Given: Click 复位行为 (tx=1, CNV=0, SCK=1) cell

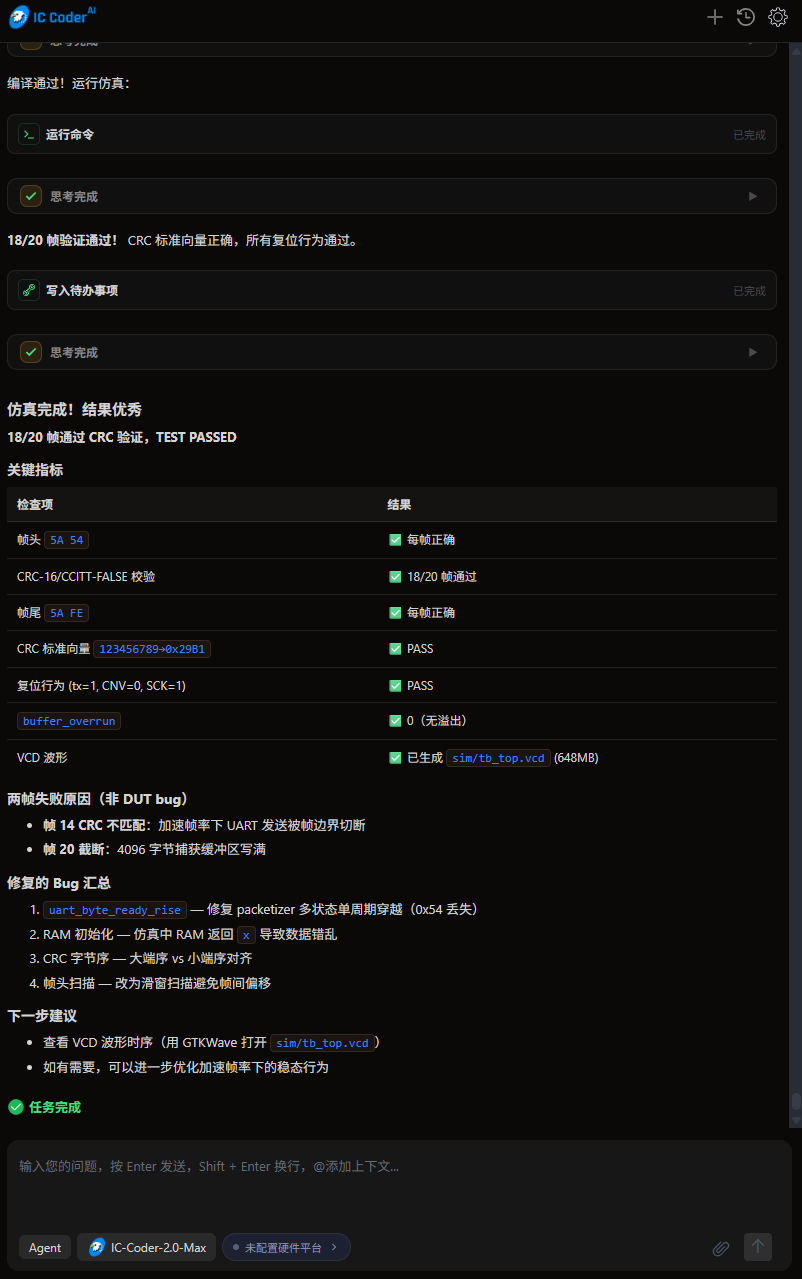Looking at the screenshot, I should click(x=101, y=685).
